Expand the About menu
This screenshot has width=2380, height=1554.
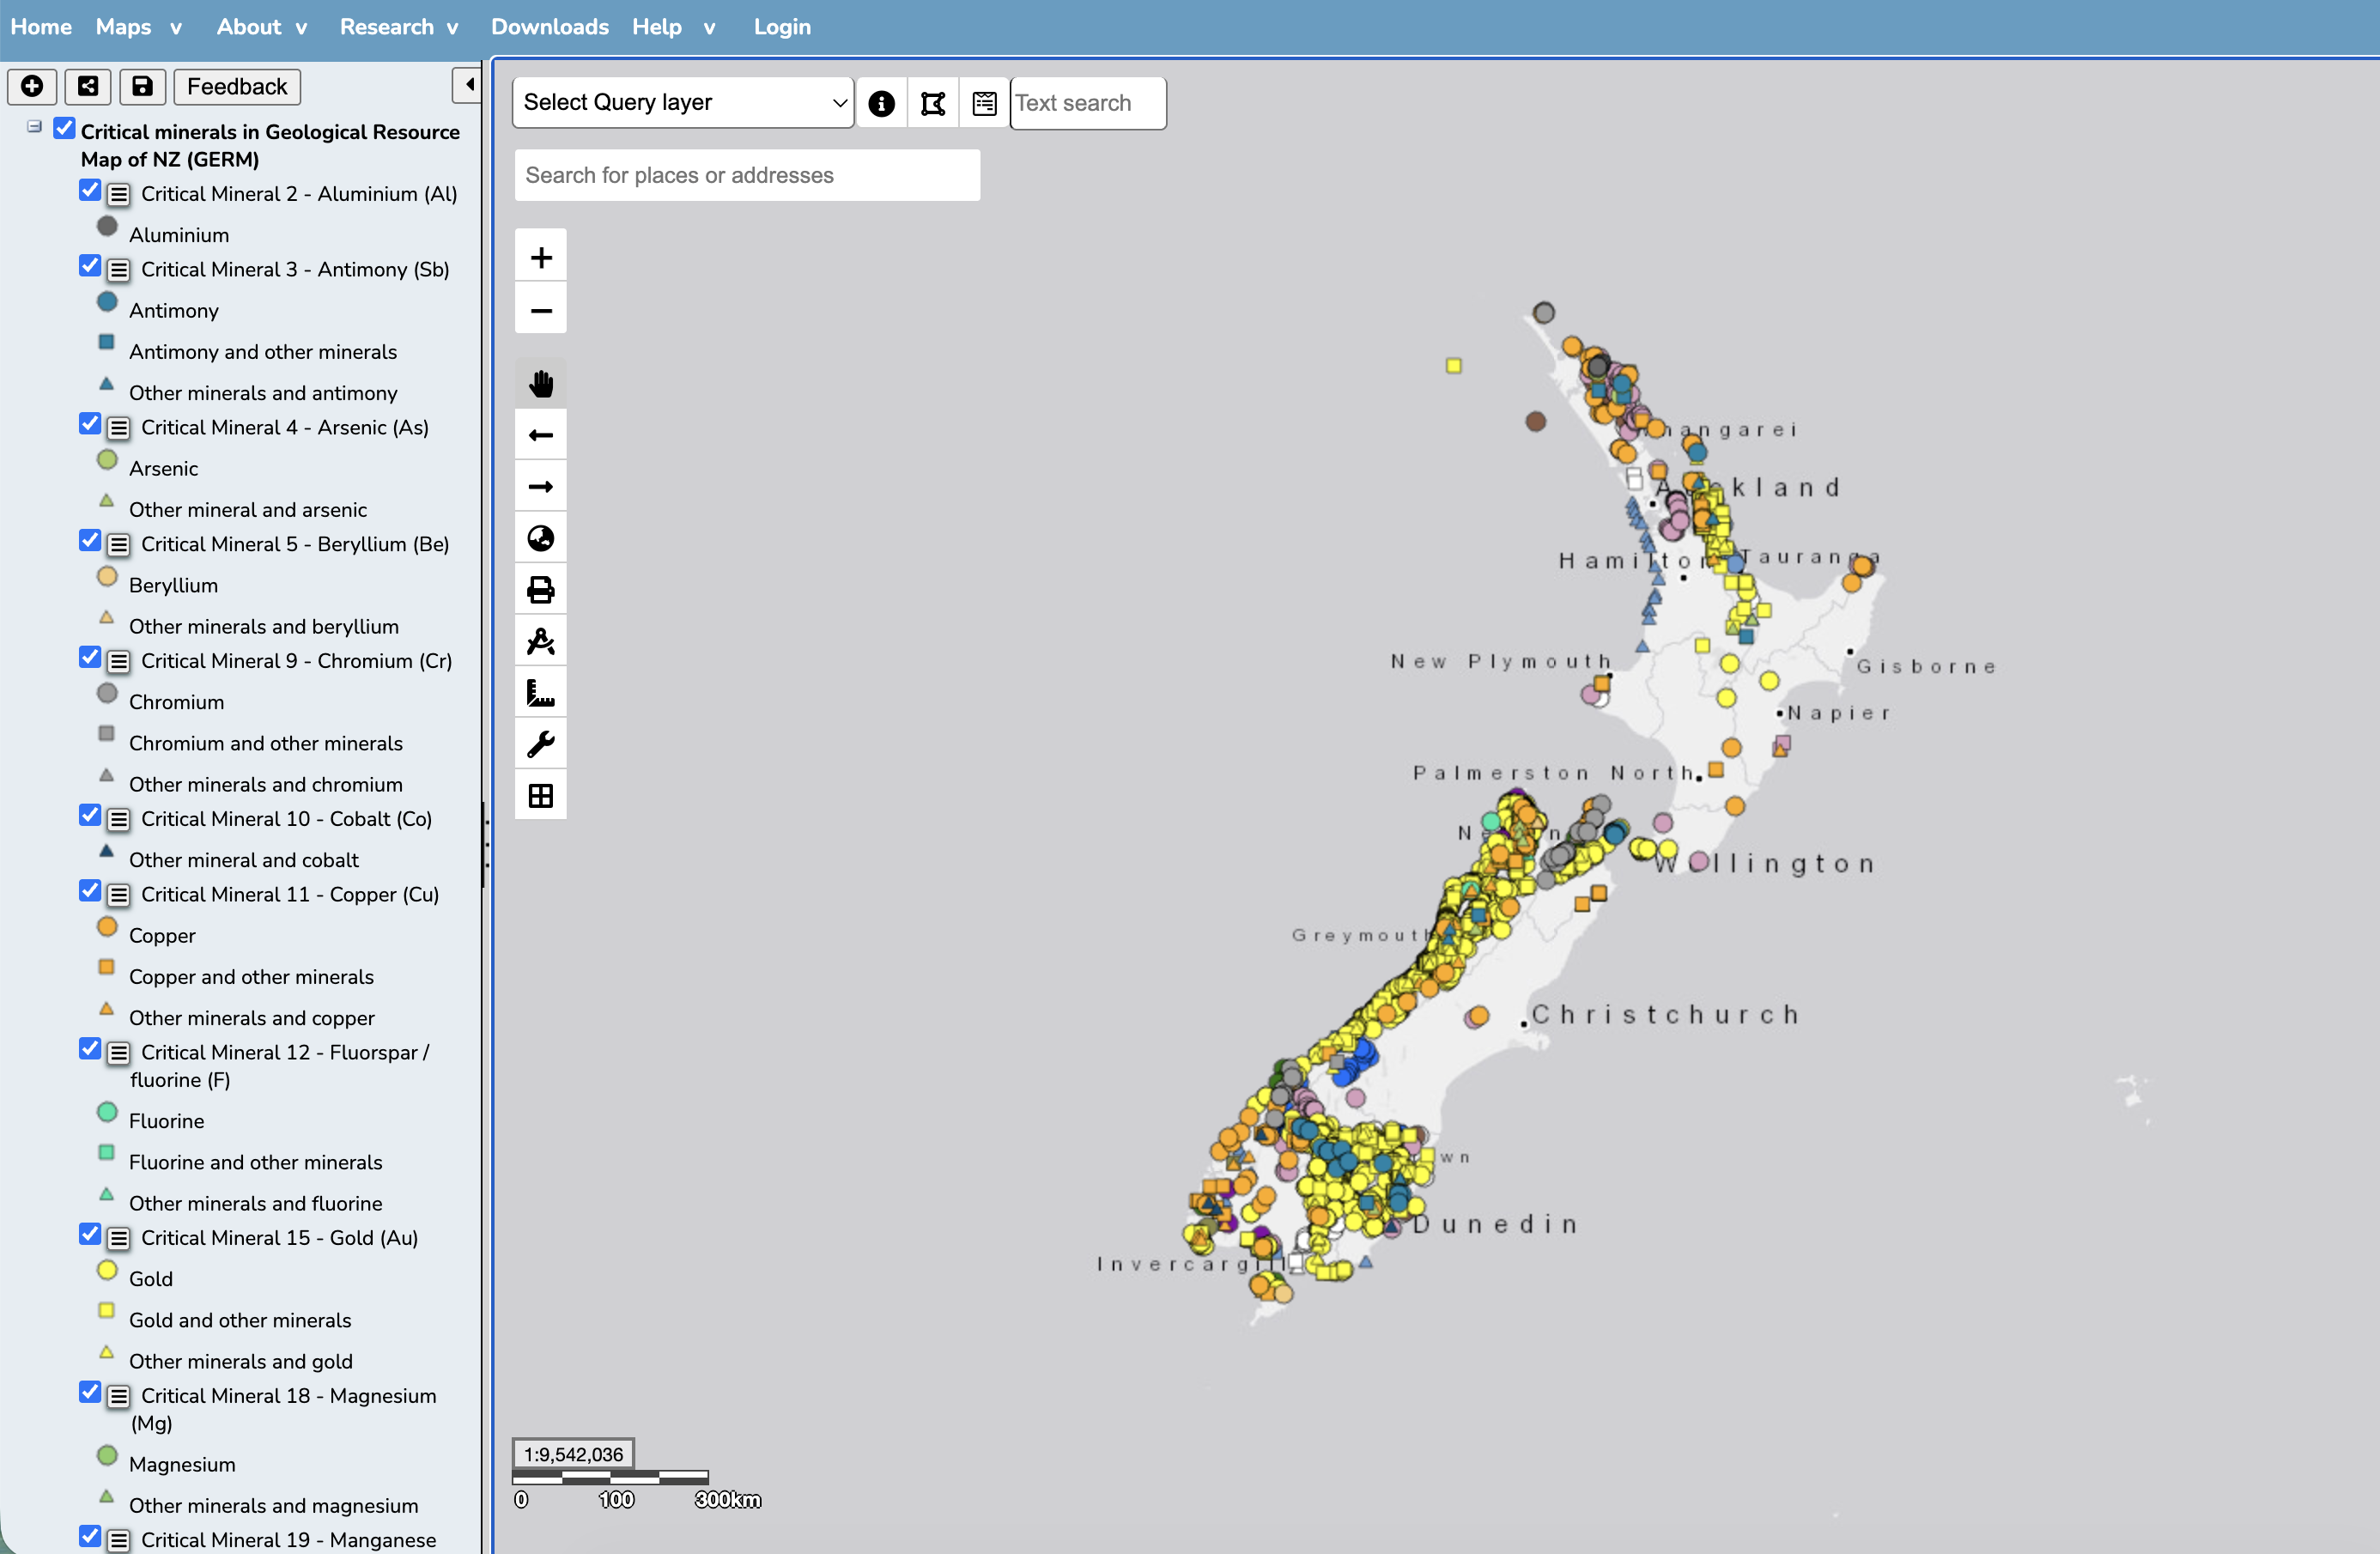[x=261, y=27]
